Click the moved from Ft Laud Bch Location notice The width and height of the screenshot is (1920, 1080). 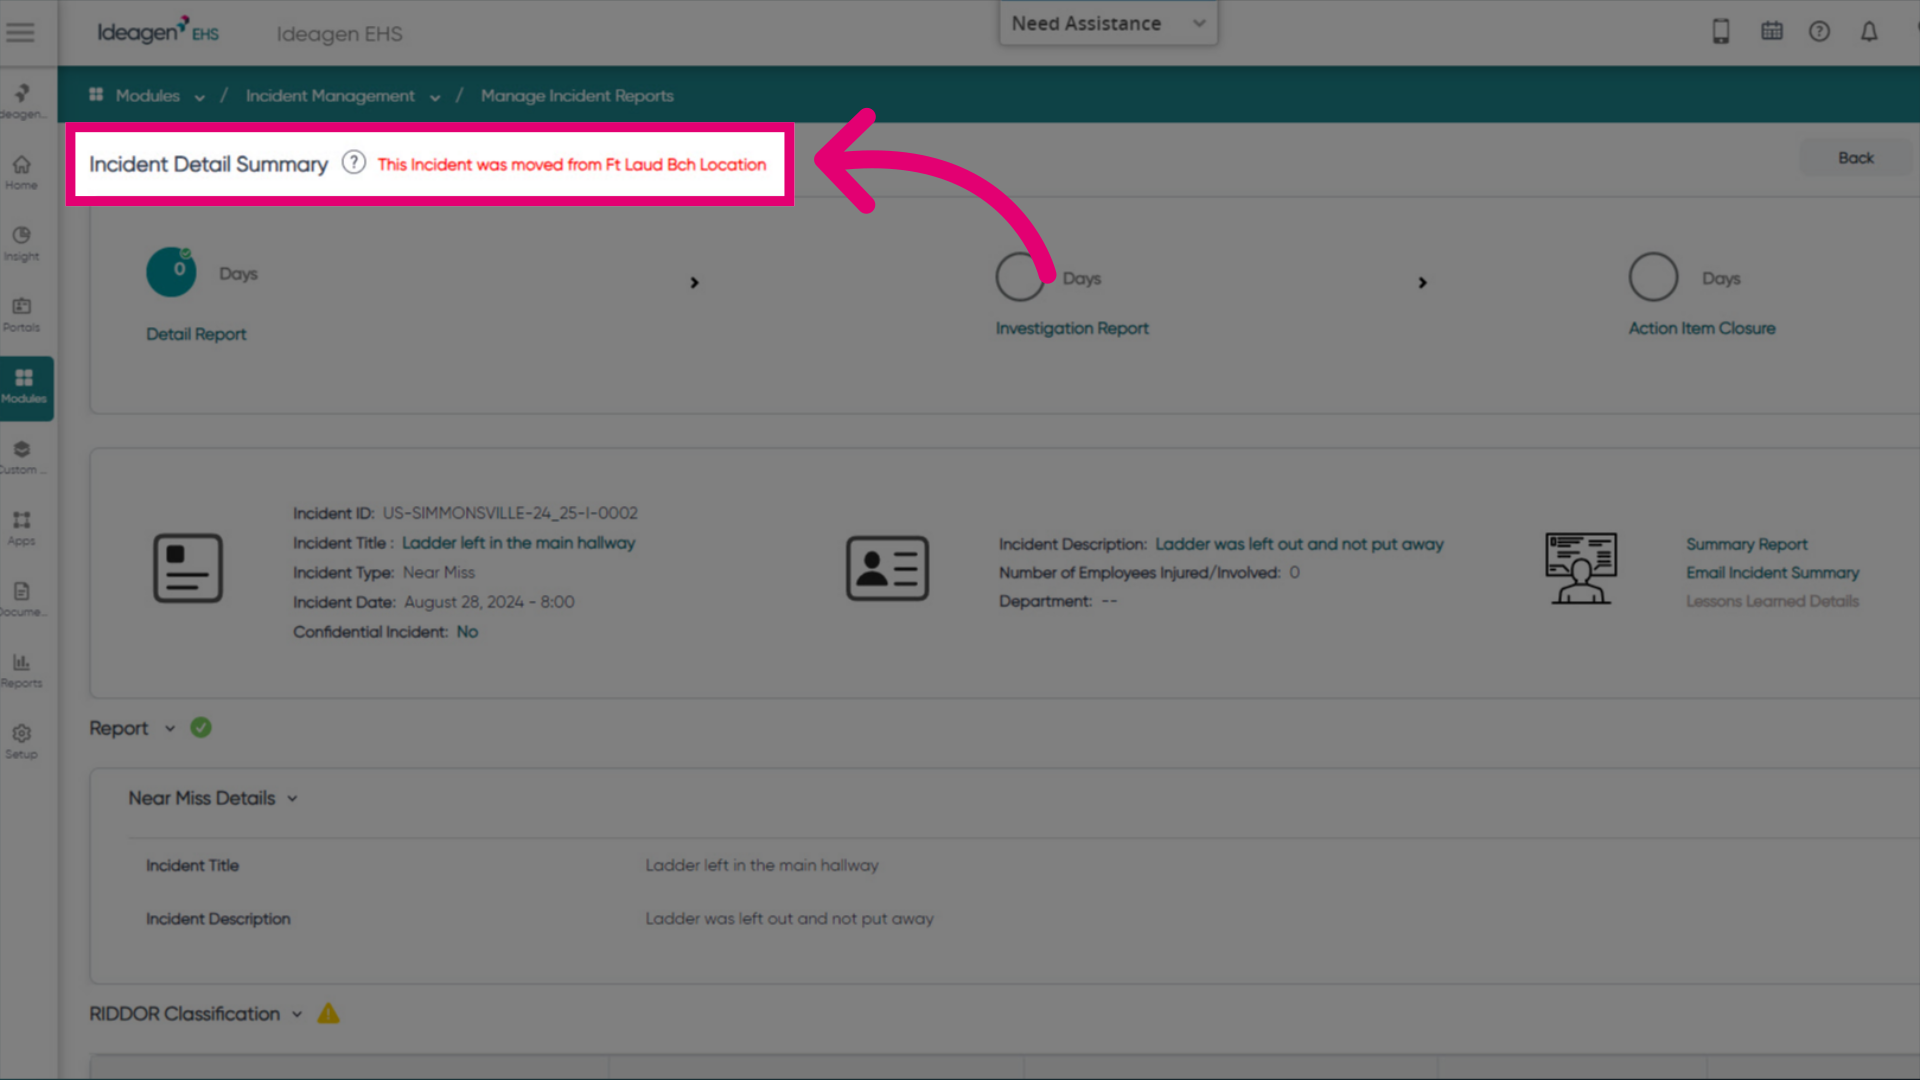(572, 164)
